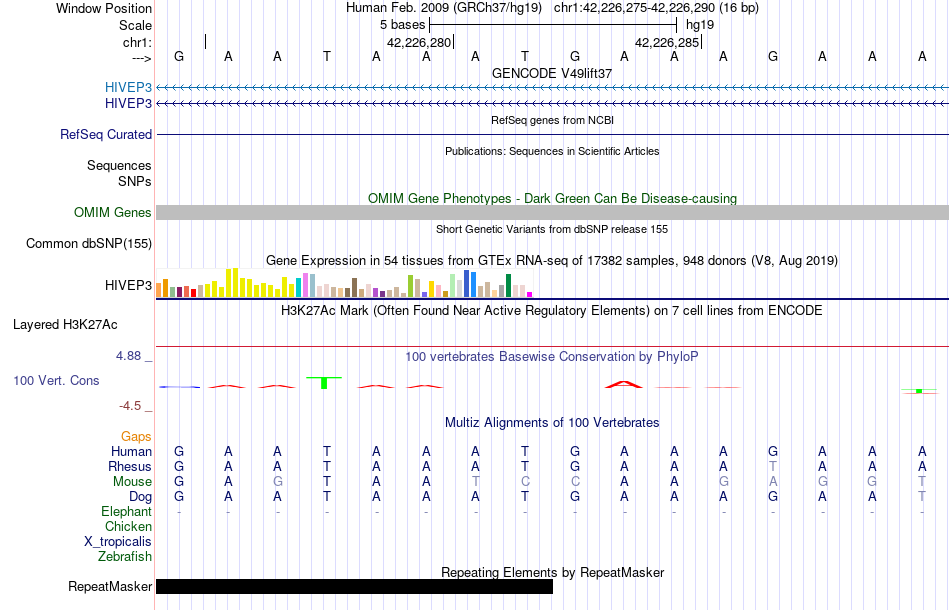Image resolution: width=950 pixels, height=610 pixels.
Task: Click the Sequences track label
Action: [119, 165]
